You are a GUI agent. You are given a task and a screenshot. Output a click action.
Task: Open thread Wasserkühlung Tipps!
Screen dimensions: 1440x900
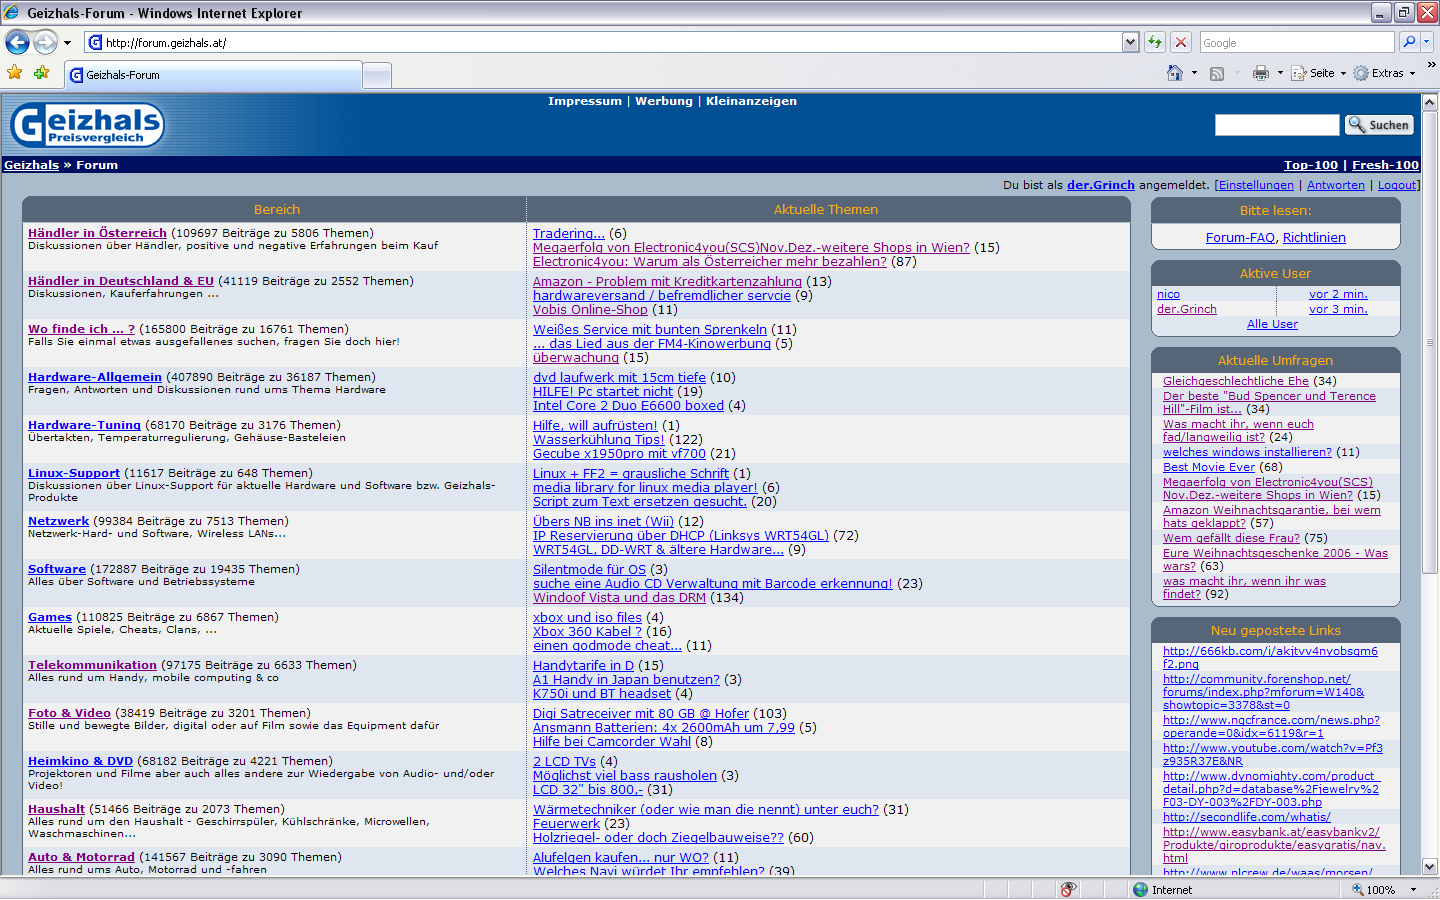click(598, 440)
